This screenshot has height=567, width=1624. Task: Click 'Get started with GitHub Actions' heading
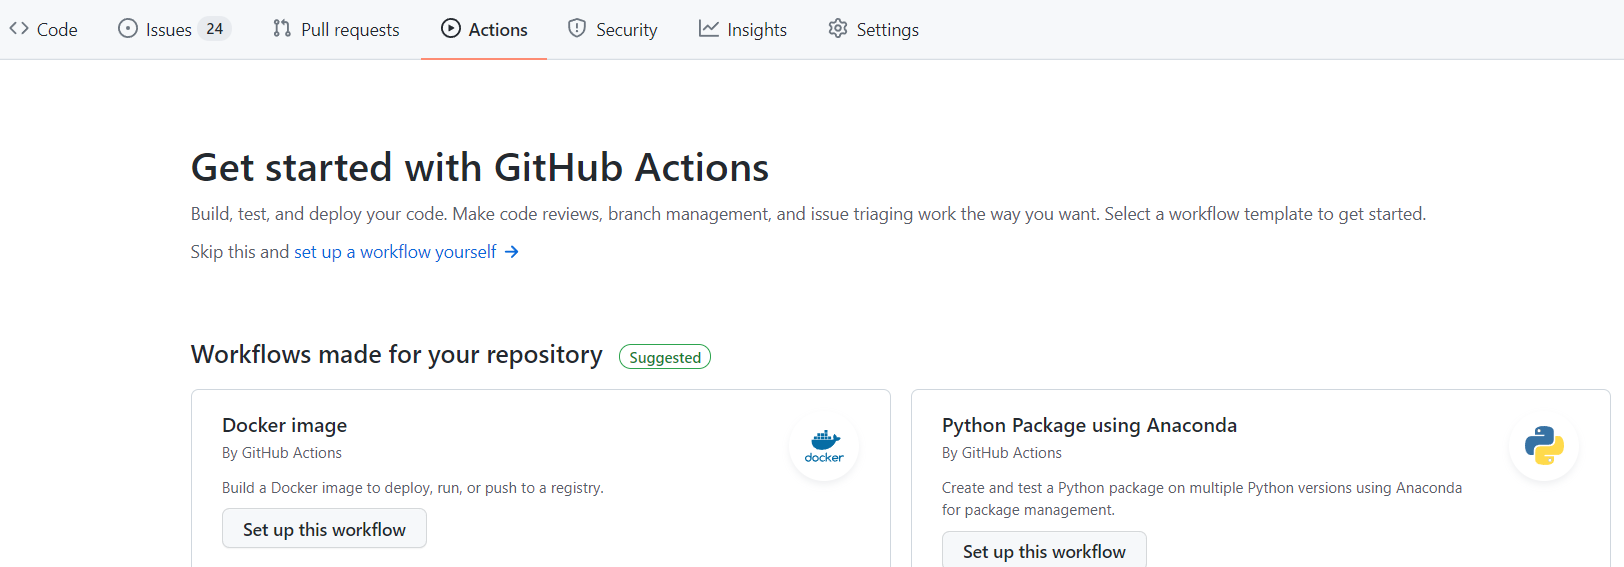coord(480,167)
